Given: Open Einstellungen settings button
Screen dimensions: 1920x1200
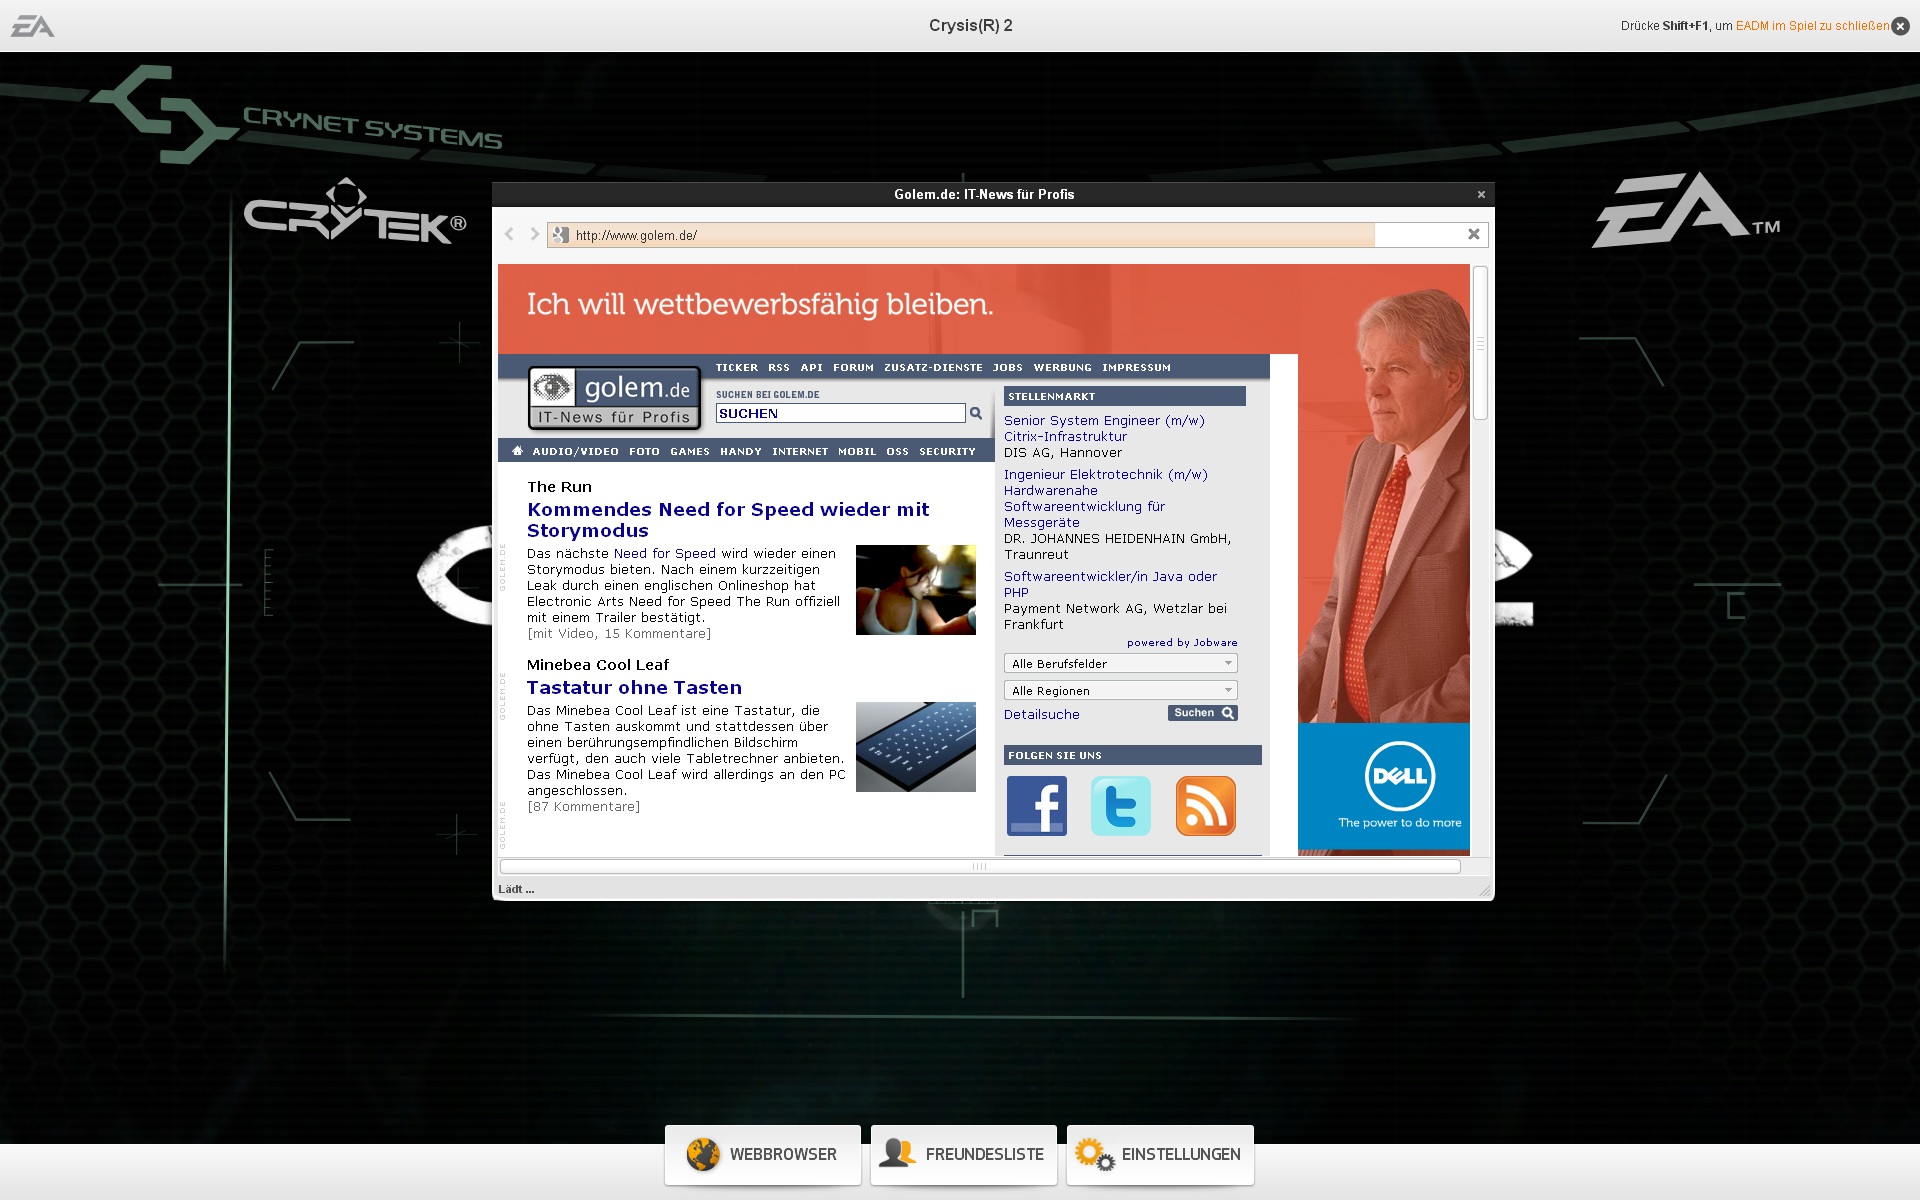Looking at the screenshot, I should click(x=1159, y=1154).
